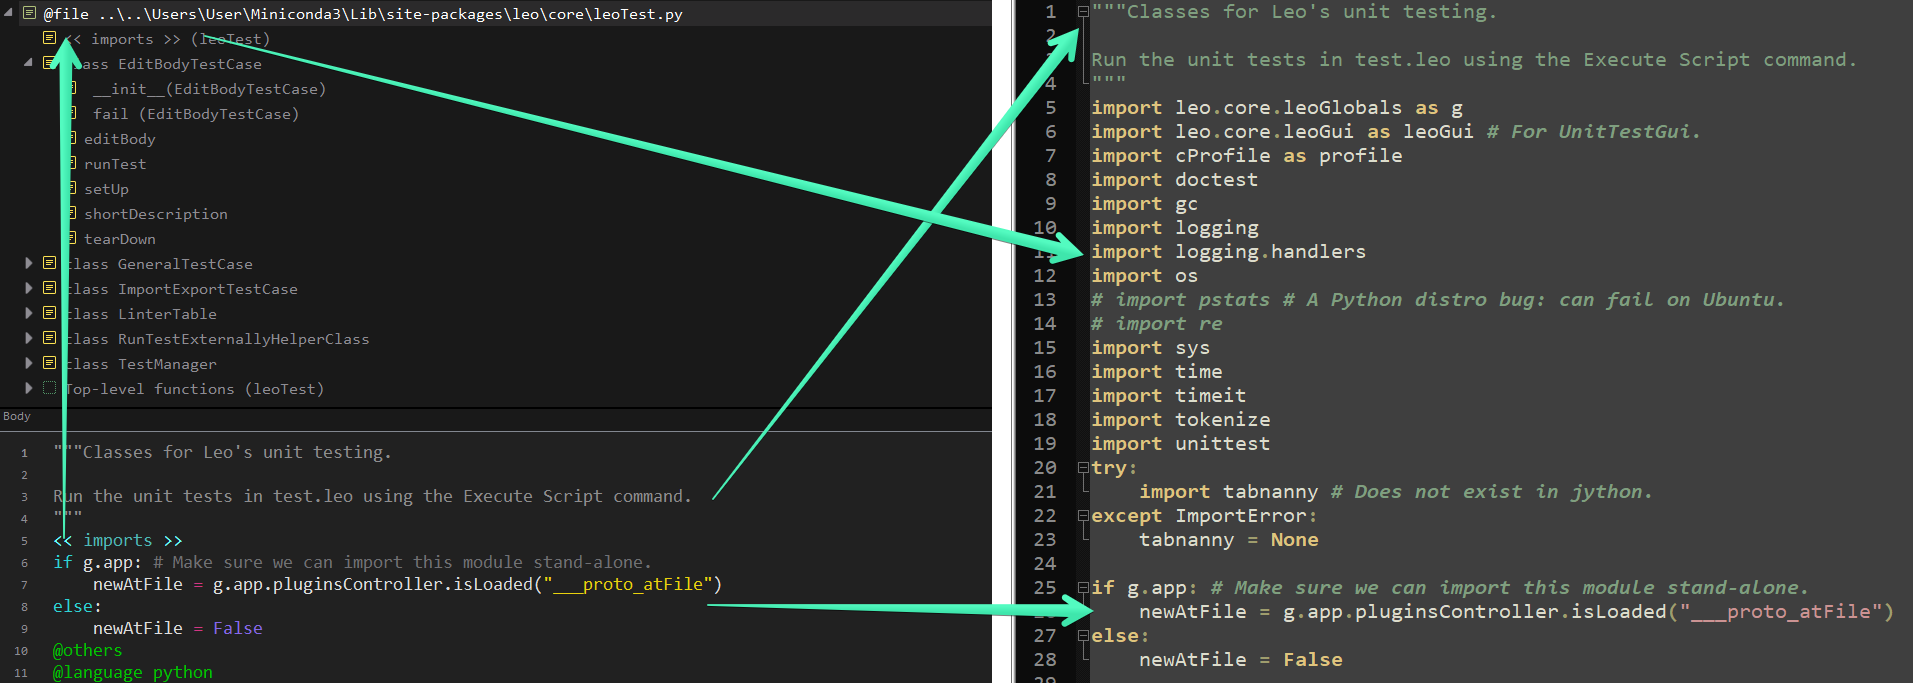Click the class GeneralTestCase node icon
Image resolution: width=1913 pixels, height=683 pixels.
tap(49, 263)
